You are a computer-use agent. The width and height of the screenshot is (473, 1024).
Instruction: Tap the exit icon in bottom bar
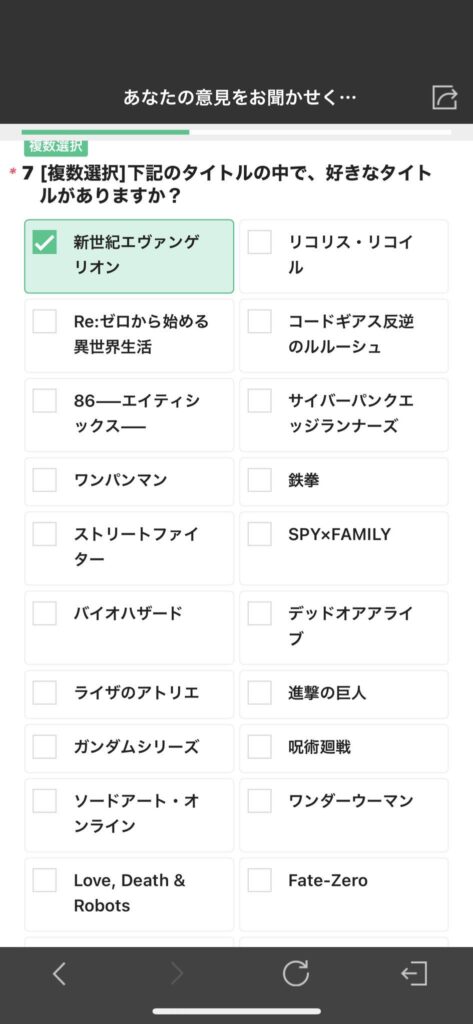point(414,974)
